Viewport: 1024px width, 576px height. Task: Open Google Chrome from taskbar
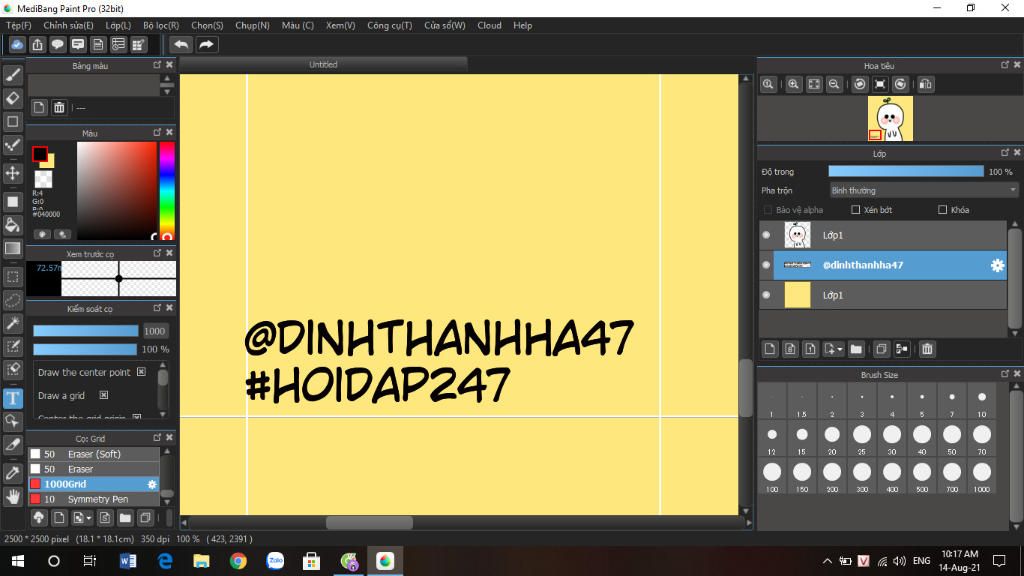click(x=238, y=561)
